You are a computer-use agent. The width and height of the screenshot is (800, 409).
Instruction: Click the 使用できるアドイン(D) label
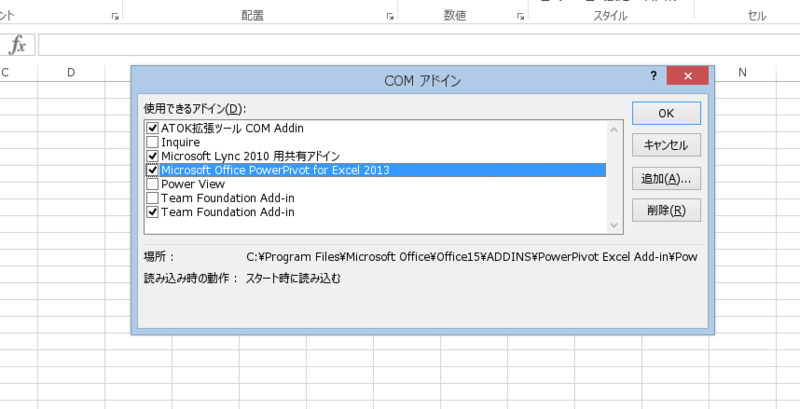pos(195,109)
